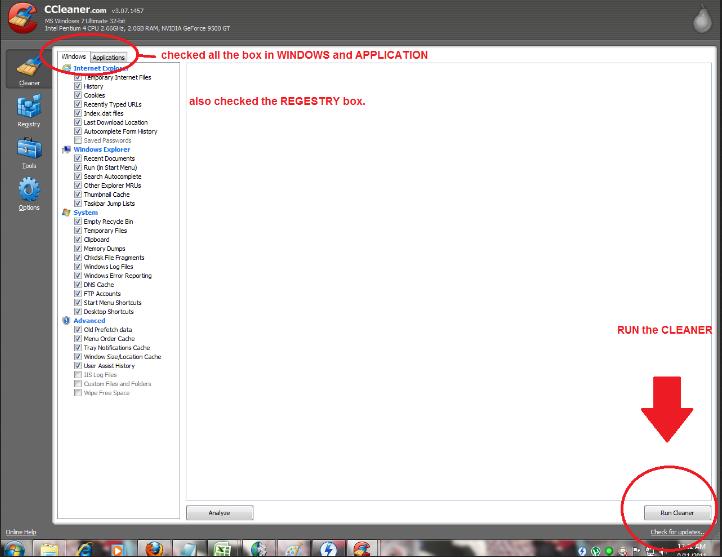Toggle Chkdsk File Fragments checkbox
The width and height of the screenshot is (722, 557).
coord(78,258)
